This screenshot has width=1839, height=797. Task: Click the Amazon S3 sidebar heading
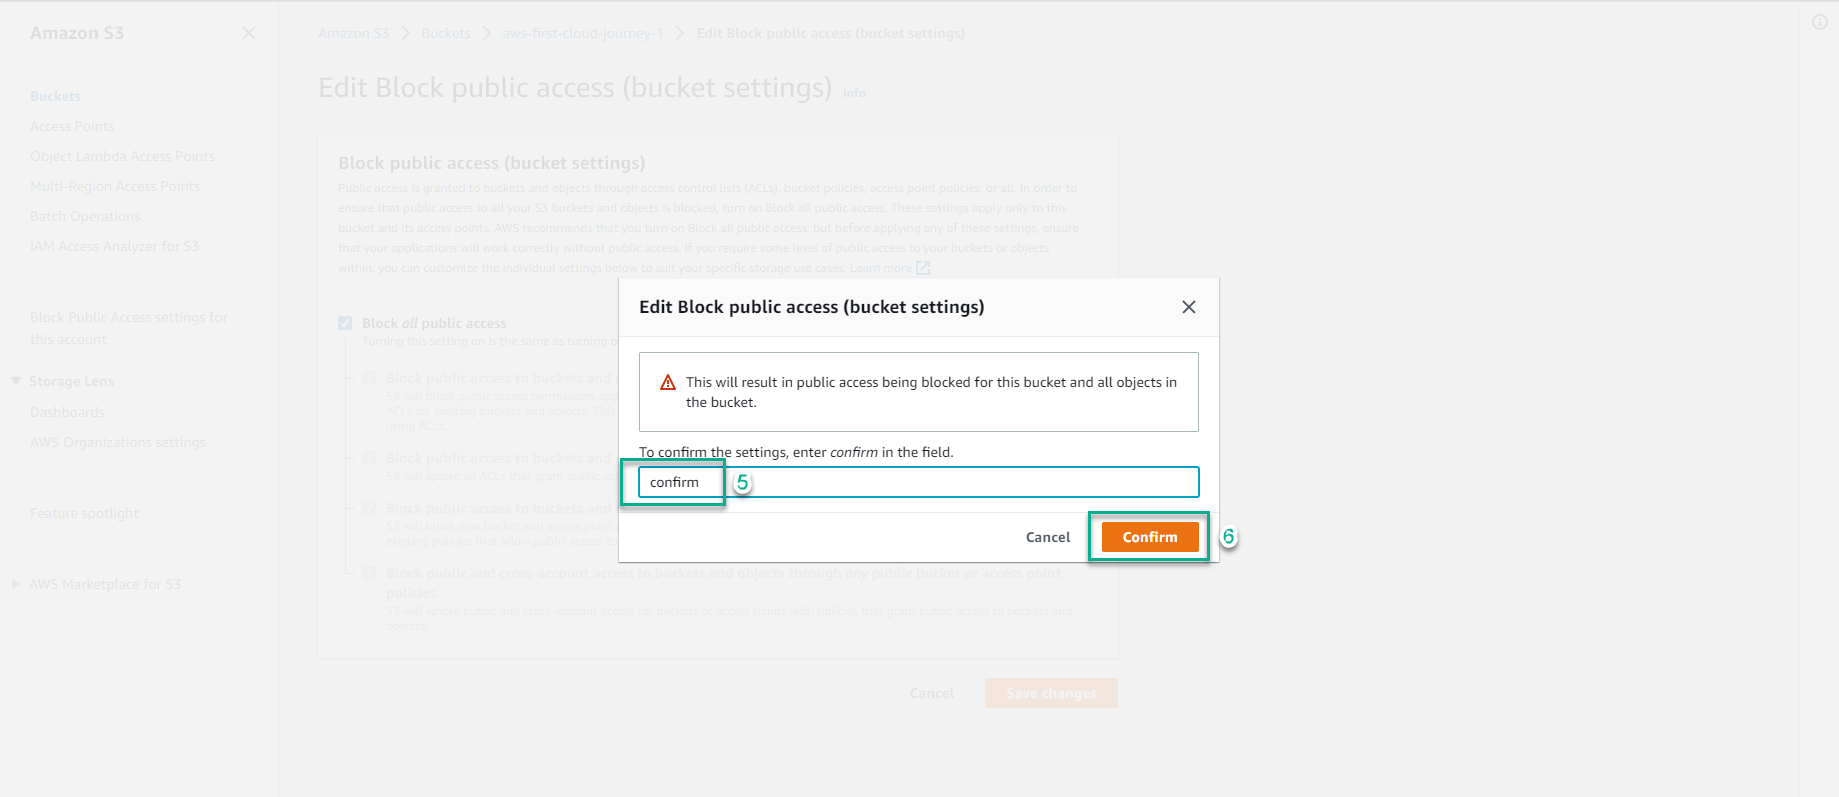tap(77, 33)
